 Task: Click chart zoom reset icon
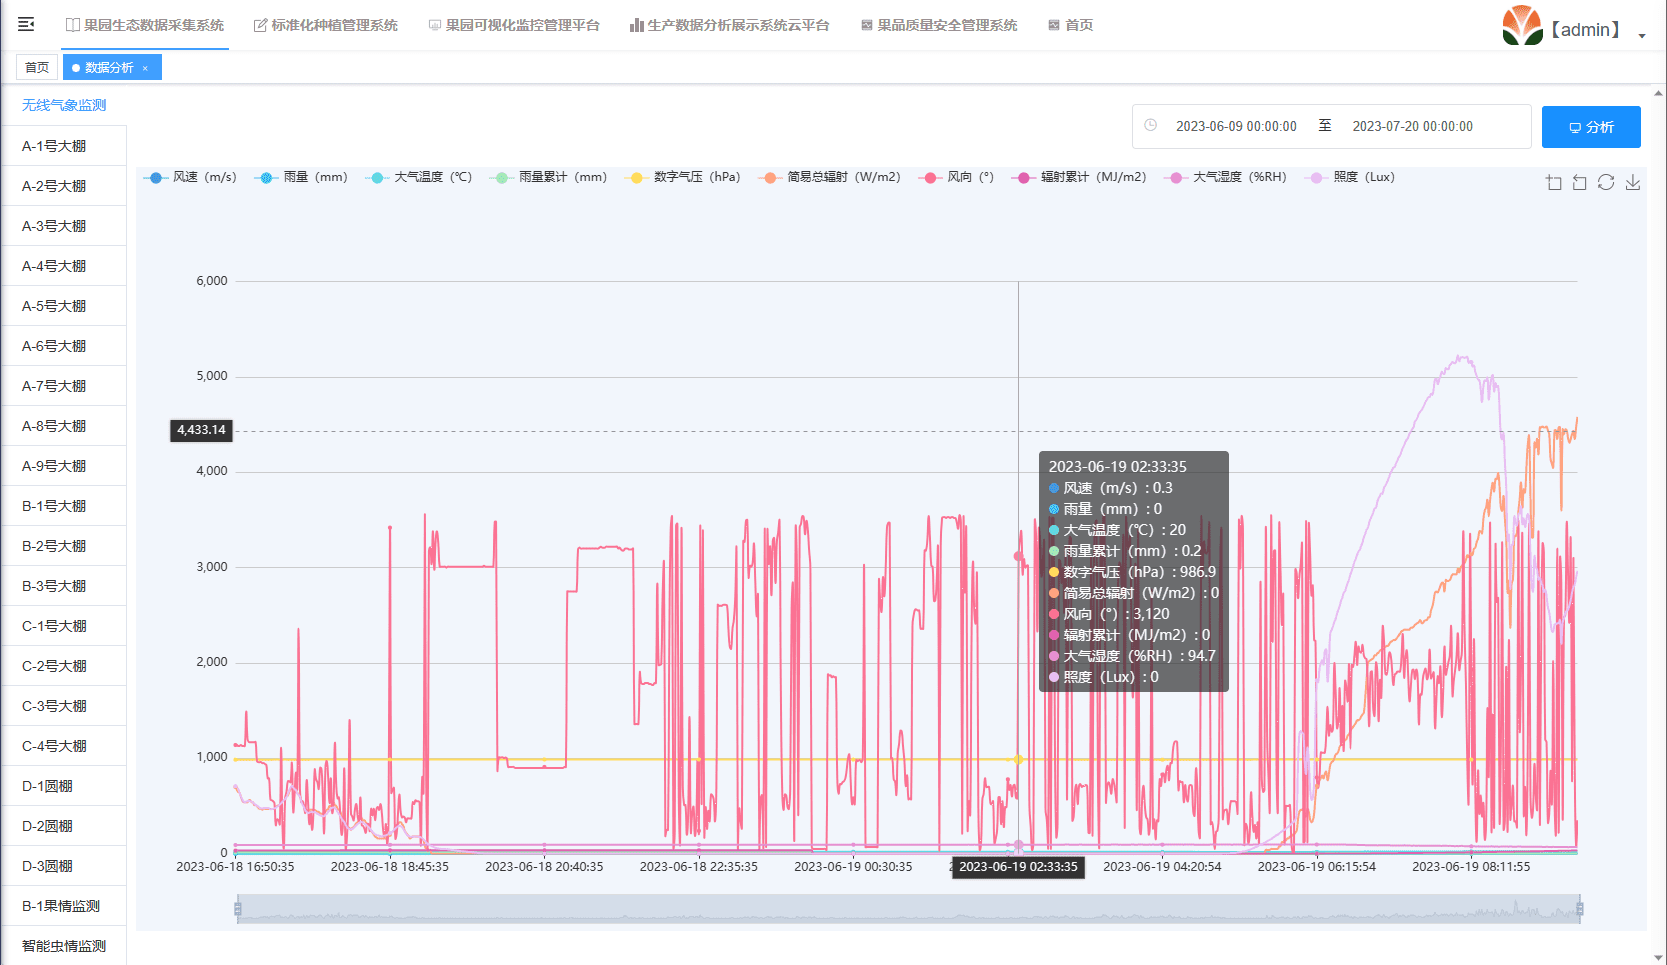click(1579, 182)
